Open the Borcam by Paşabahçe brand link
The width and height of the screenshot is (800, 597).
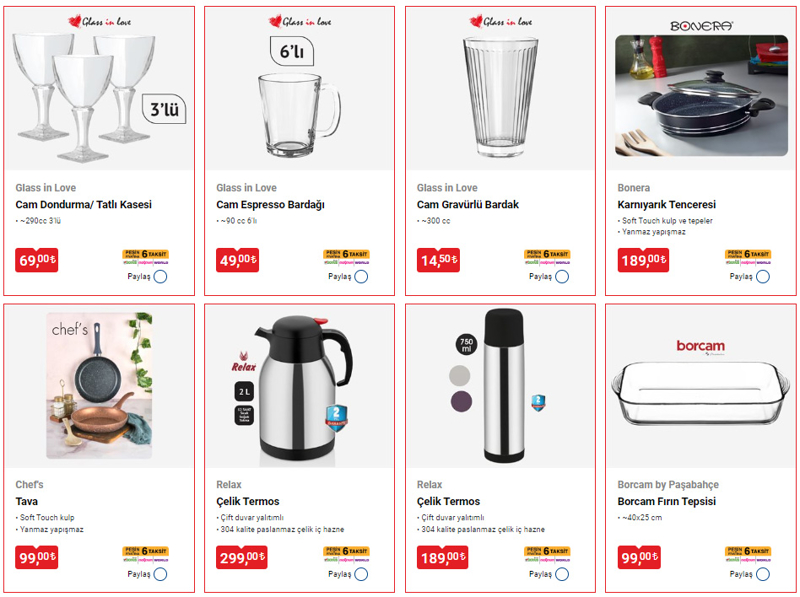[668, 485]
